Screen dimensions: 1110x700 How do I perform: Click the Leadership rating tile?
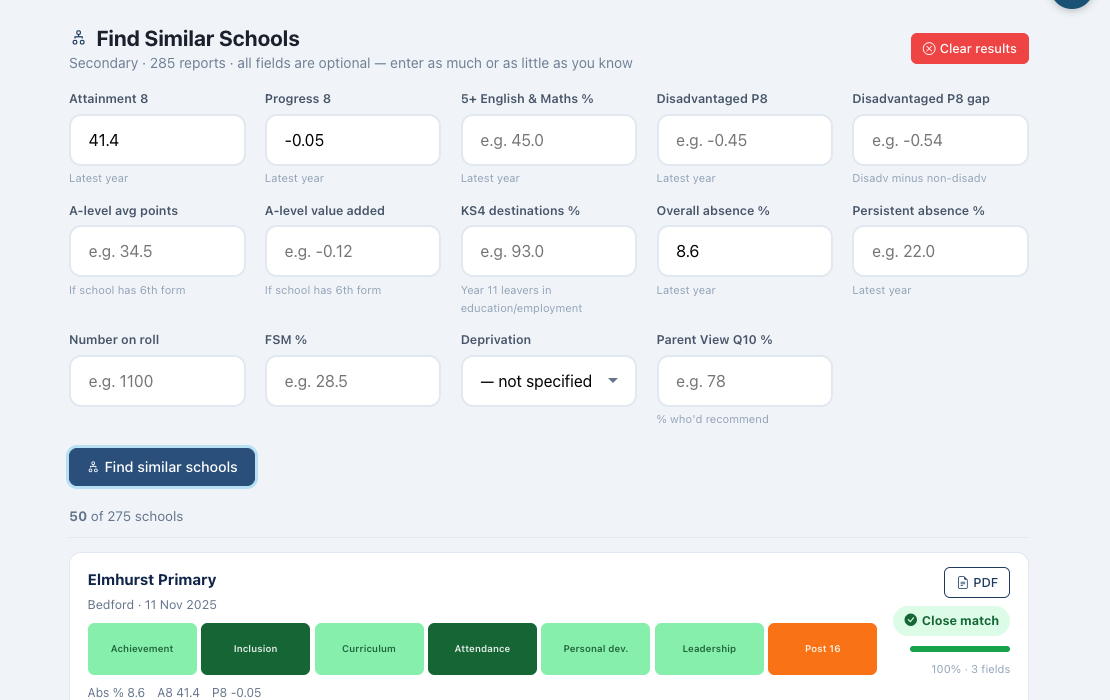coord(709,649)
